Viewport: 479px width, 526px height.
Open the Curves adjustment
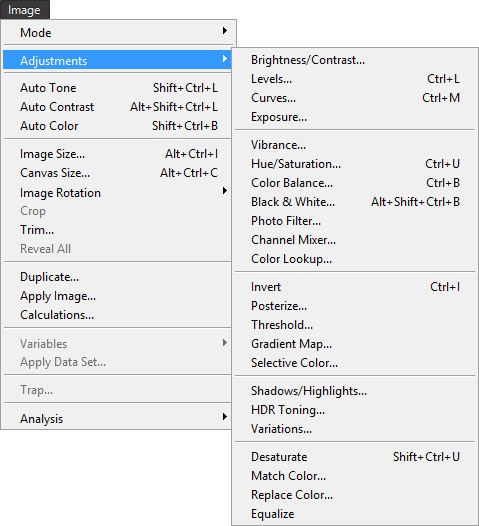pyautogui.click(x=355, y=98)
